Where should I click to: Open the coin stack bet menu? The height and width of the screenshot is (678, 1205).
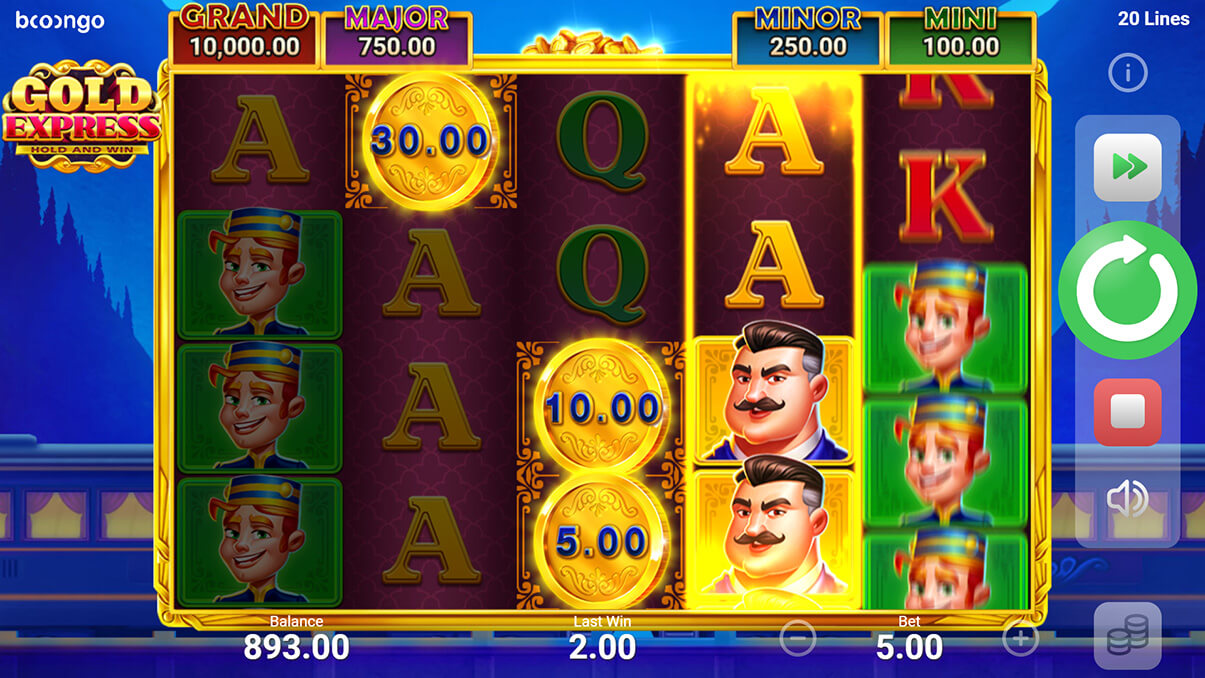pyautogui.click(x=1128, y=636)
